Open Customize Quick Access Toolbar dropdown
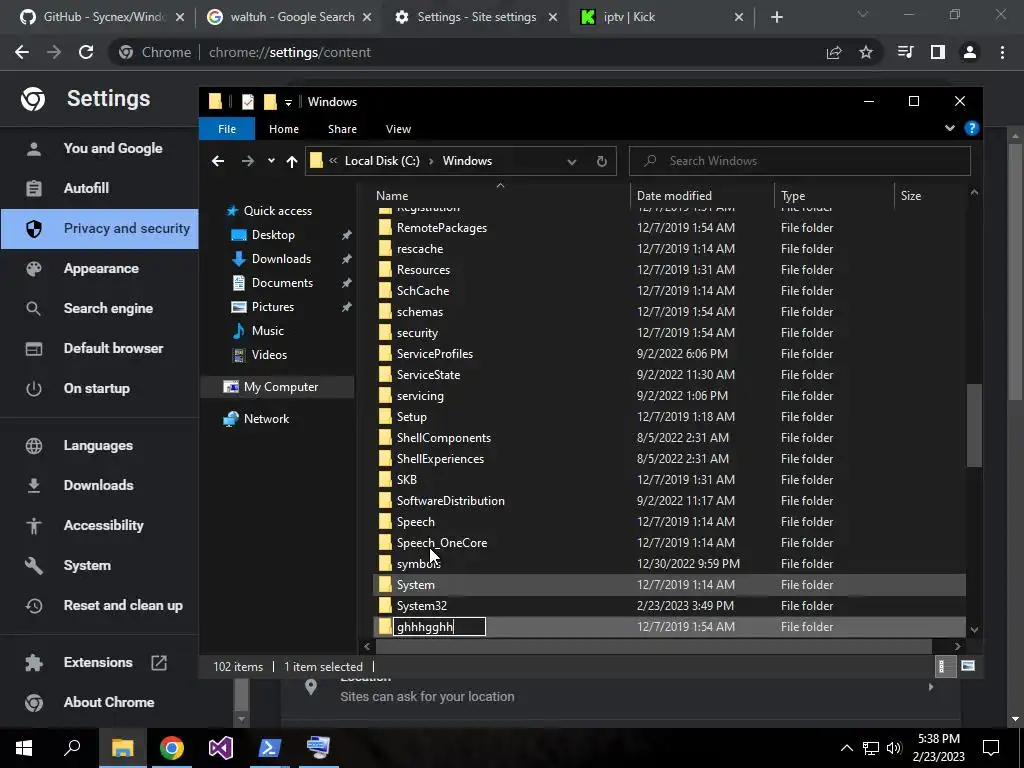 coord(288,102)
